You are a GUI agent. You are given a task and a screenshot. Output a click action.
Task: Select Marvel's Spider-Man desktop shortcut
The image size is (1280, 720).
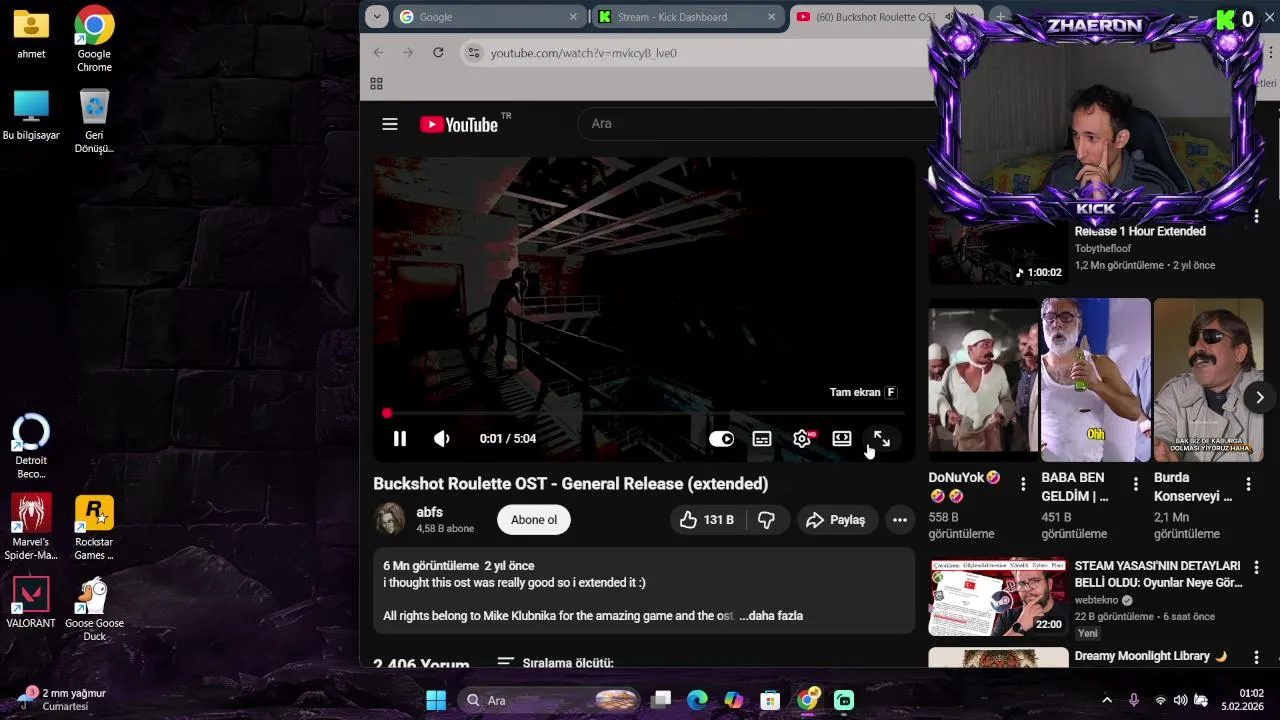[31, 527]
